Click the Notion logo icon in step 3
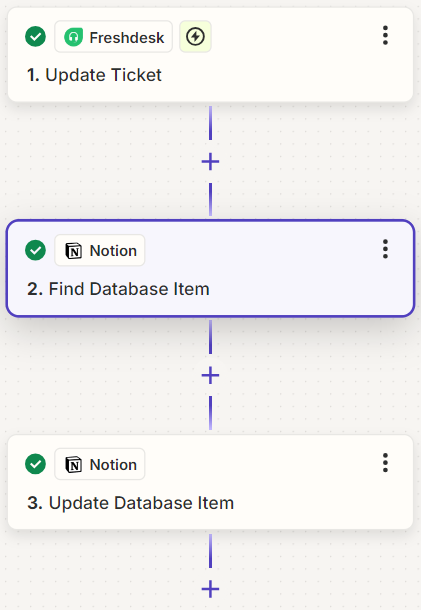The image size is (421, 610). [x=74, y=465]
